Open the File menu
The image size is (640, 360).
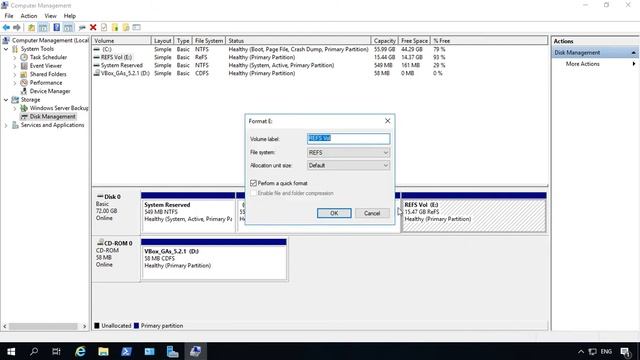point(9,16)
